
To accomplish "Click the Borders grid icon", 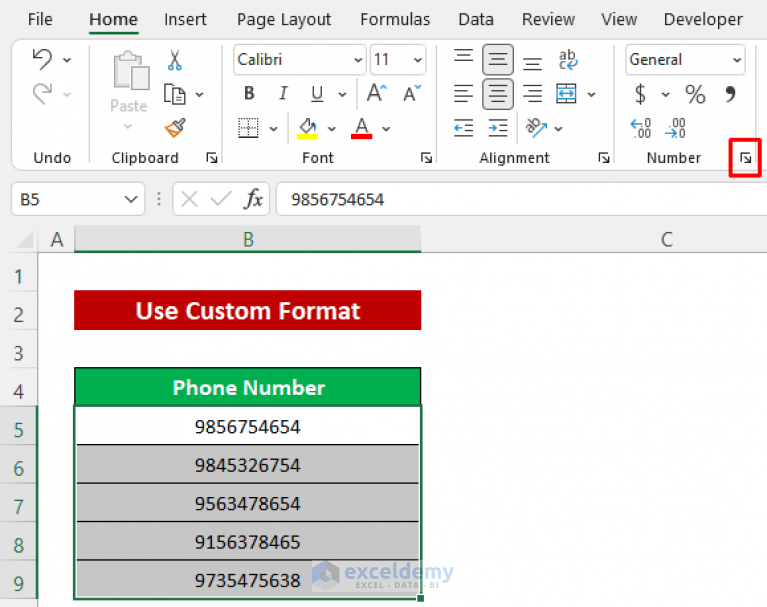I will click(248, 128).
